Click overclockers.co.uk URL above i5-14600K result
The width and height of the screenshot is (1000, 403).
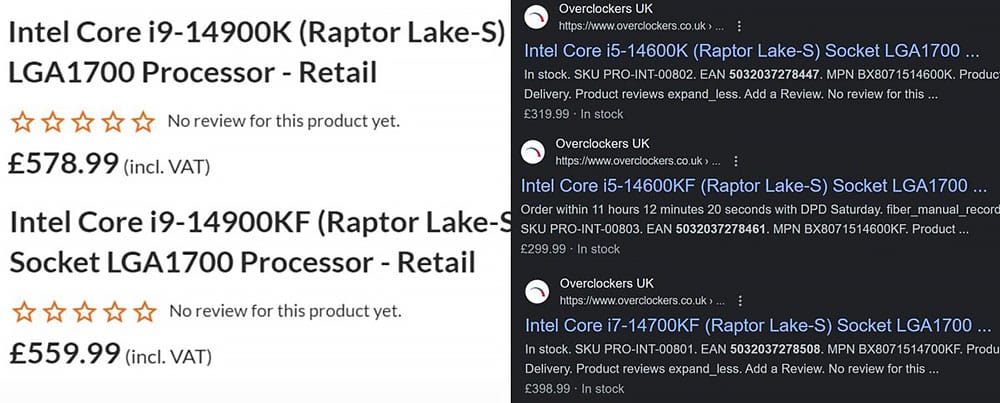[641, 26]
